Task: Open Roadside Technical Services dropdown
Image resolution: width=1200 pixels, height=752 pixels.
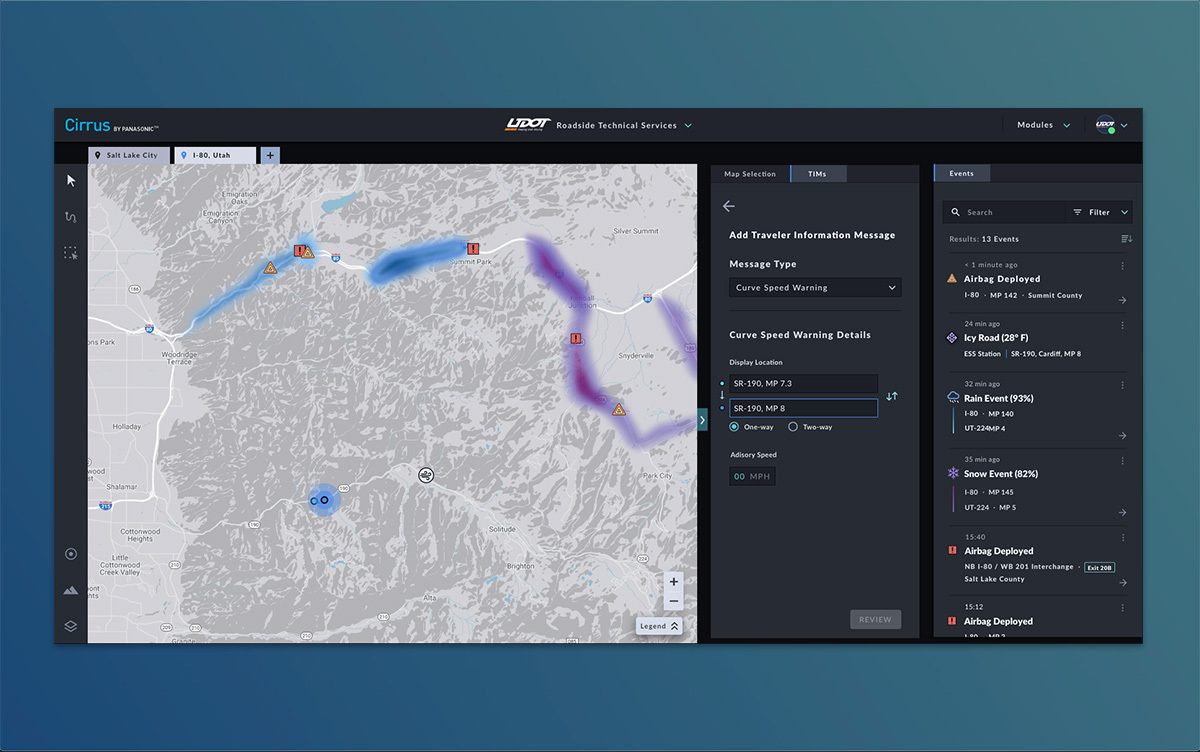Action: [624, 126]
